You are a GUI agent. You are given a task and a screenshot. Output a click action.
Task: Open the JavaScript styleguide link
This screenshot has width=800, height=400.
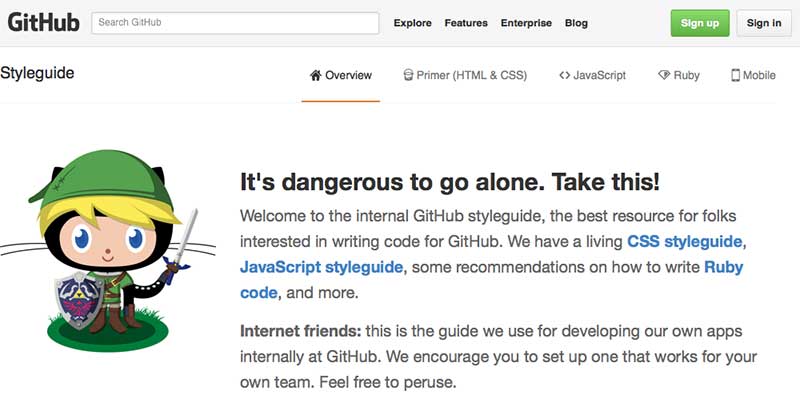[x=321, y=267]
